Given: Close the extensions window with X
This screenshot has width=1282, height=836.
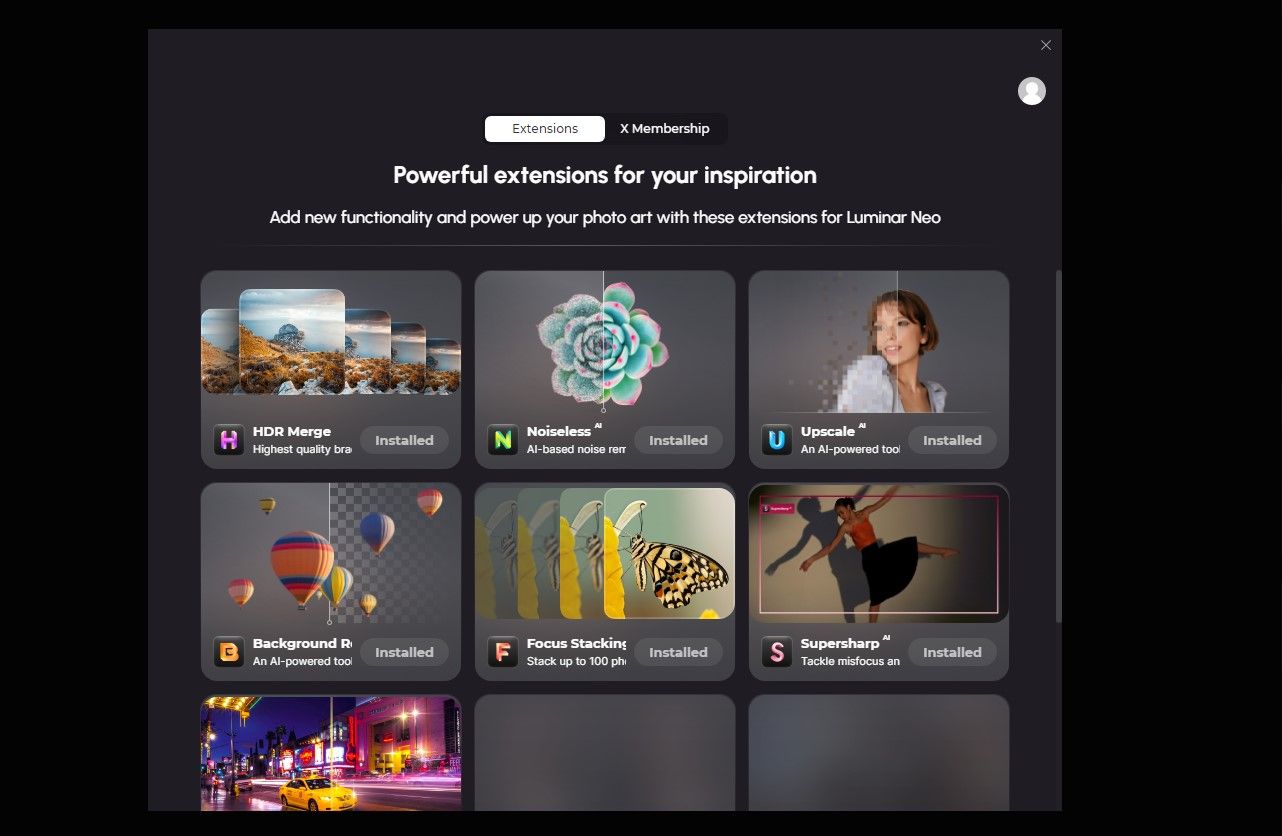Looking at the screenshot, I should (1046, 45).
